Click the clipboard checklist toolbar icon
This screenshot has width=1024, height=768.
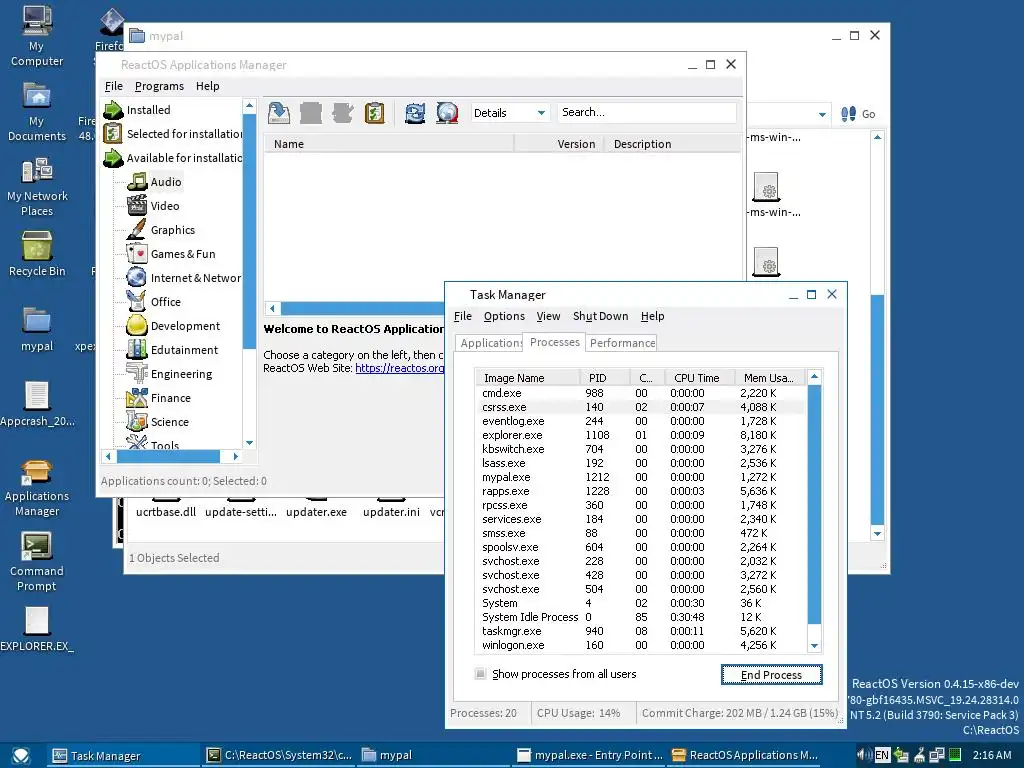tap(374, 113)
